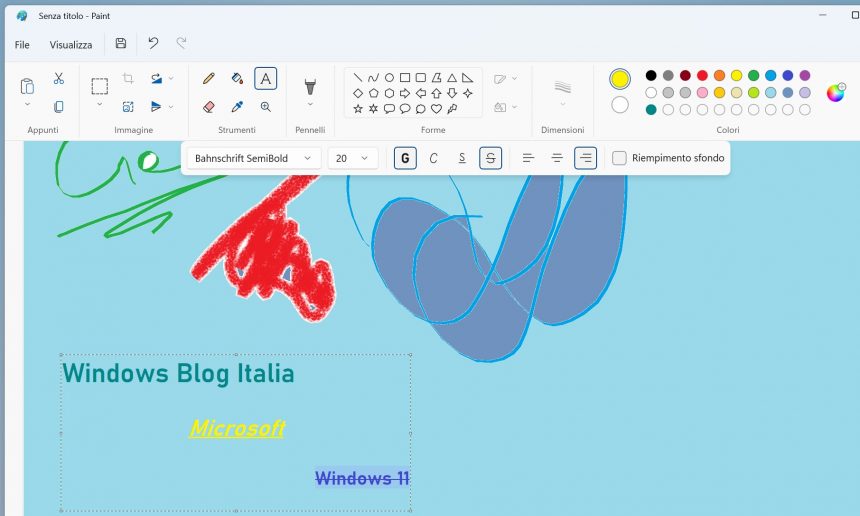Click the Crop image icon
The height and width of the screenshot is (516, 860).
pos(128,78)
